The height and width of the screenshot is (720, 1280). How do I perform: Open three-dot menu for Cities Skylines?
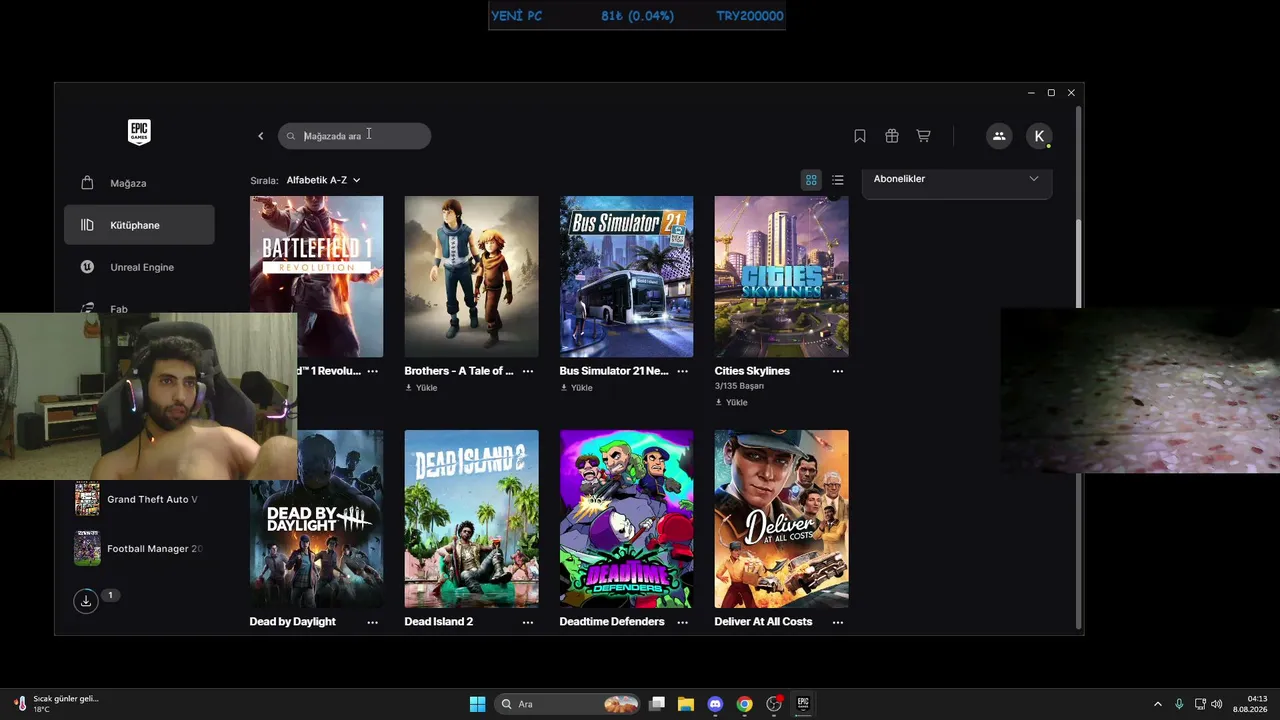(x=838, y=371)
